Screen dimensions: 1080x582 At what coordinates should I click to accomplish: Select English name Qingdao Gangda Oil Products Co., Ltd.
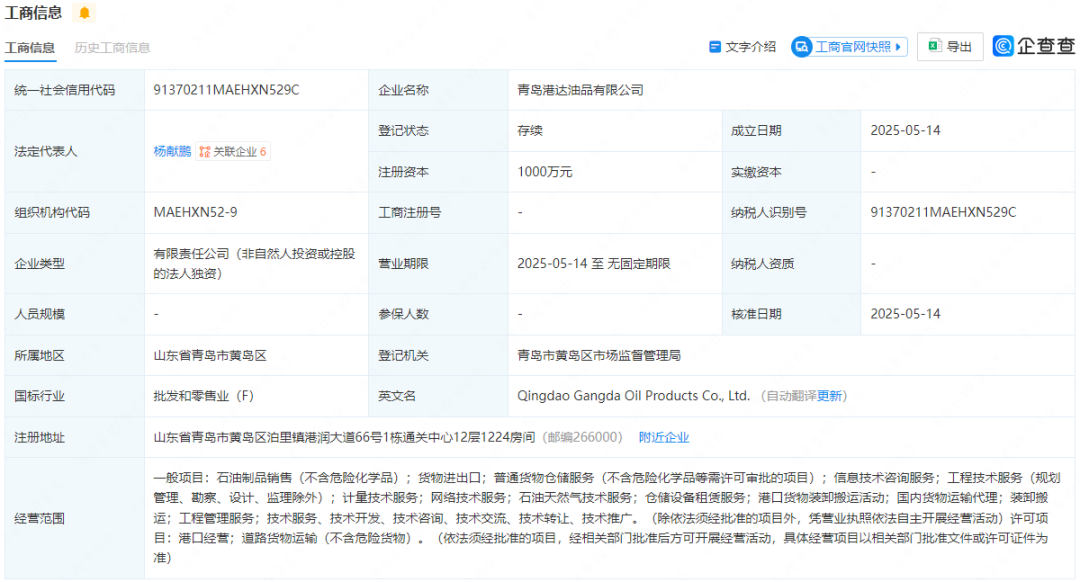(634, 396)
